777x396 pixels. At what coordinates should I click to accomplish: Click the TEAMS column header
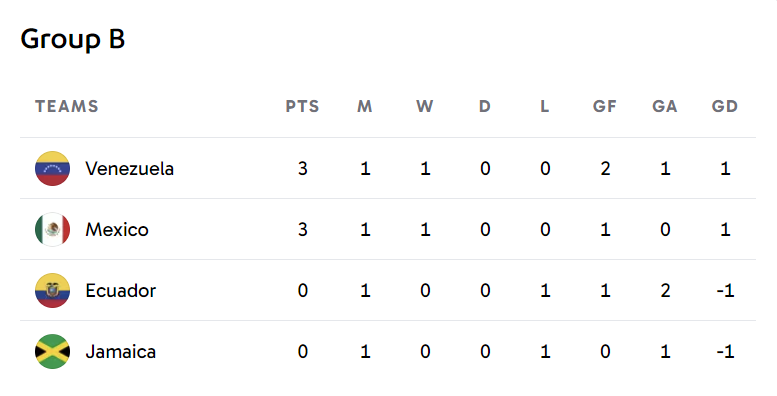[67, 106]
